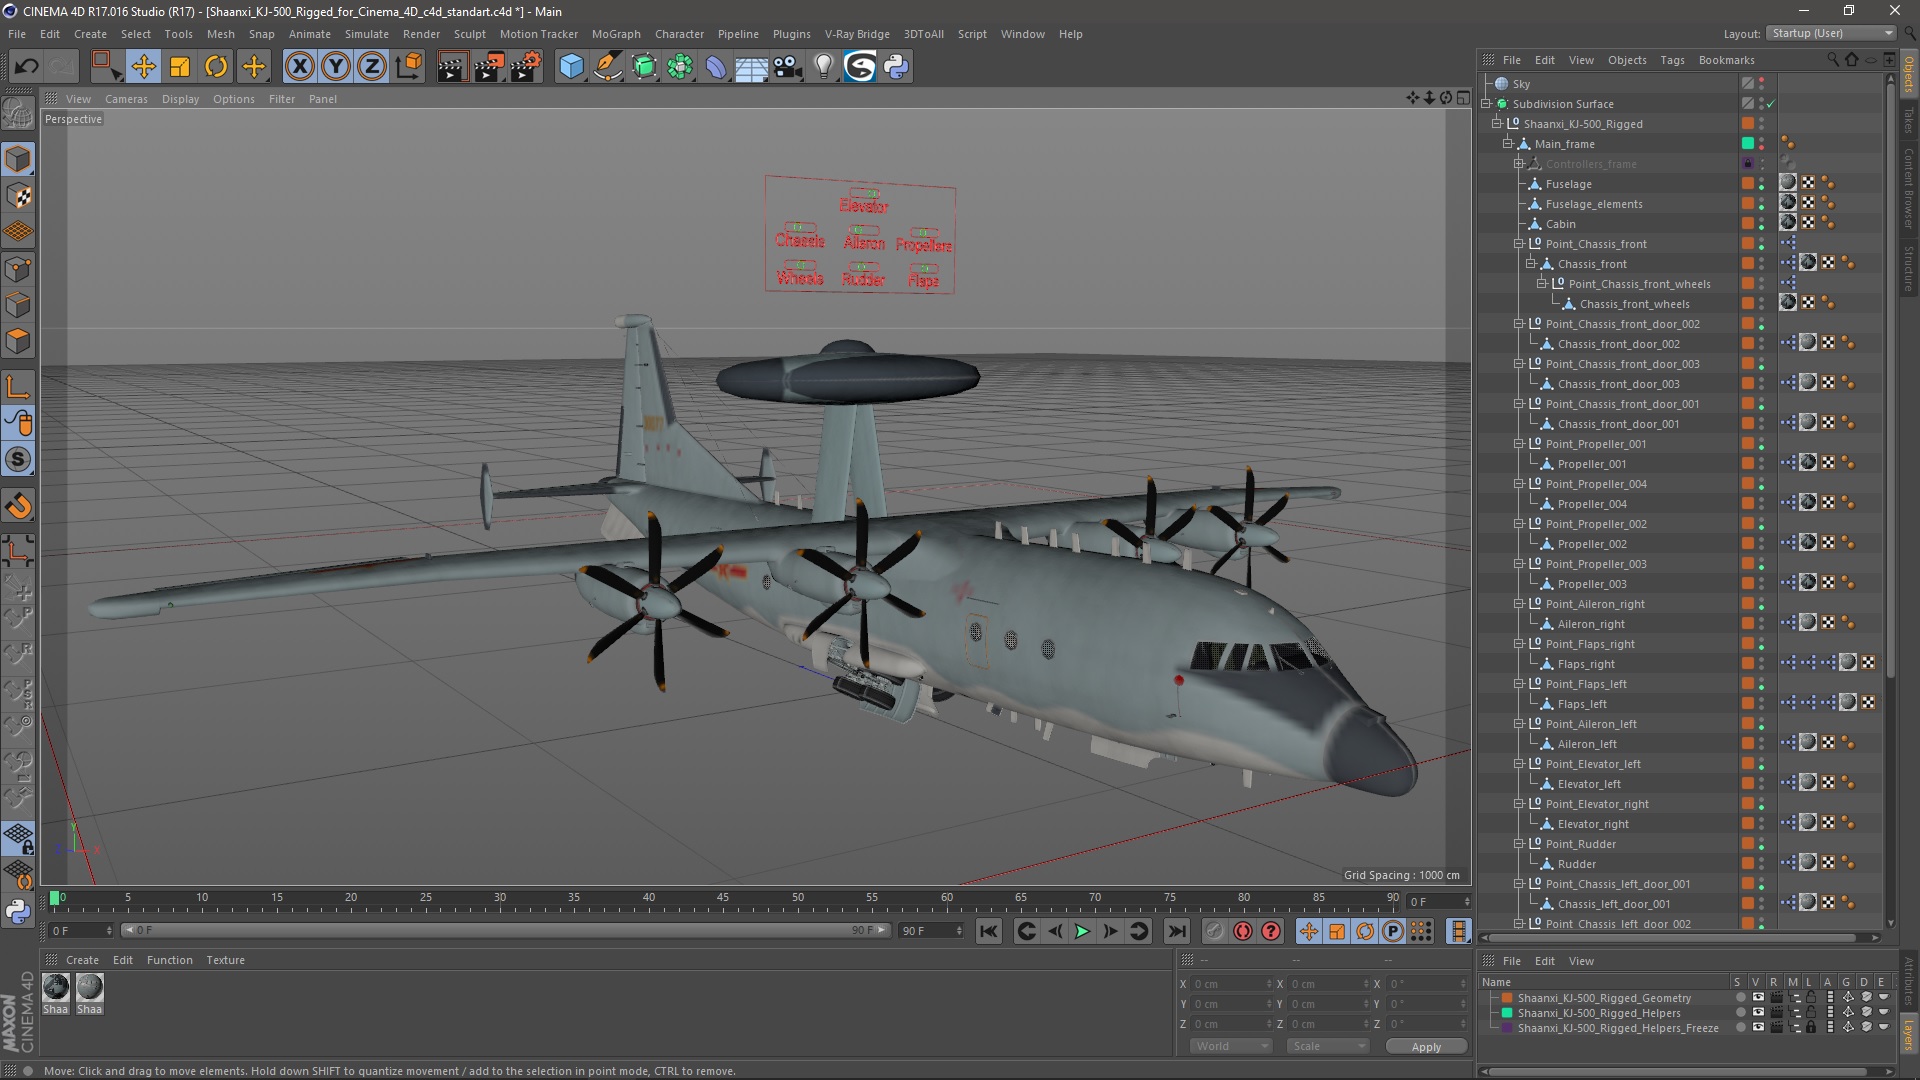Collapse the Subdivision Surface tree node
The image size is (1920, 1080).
click(1486, 104)
